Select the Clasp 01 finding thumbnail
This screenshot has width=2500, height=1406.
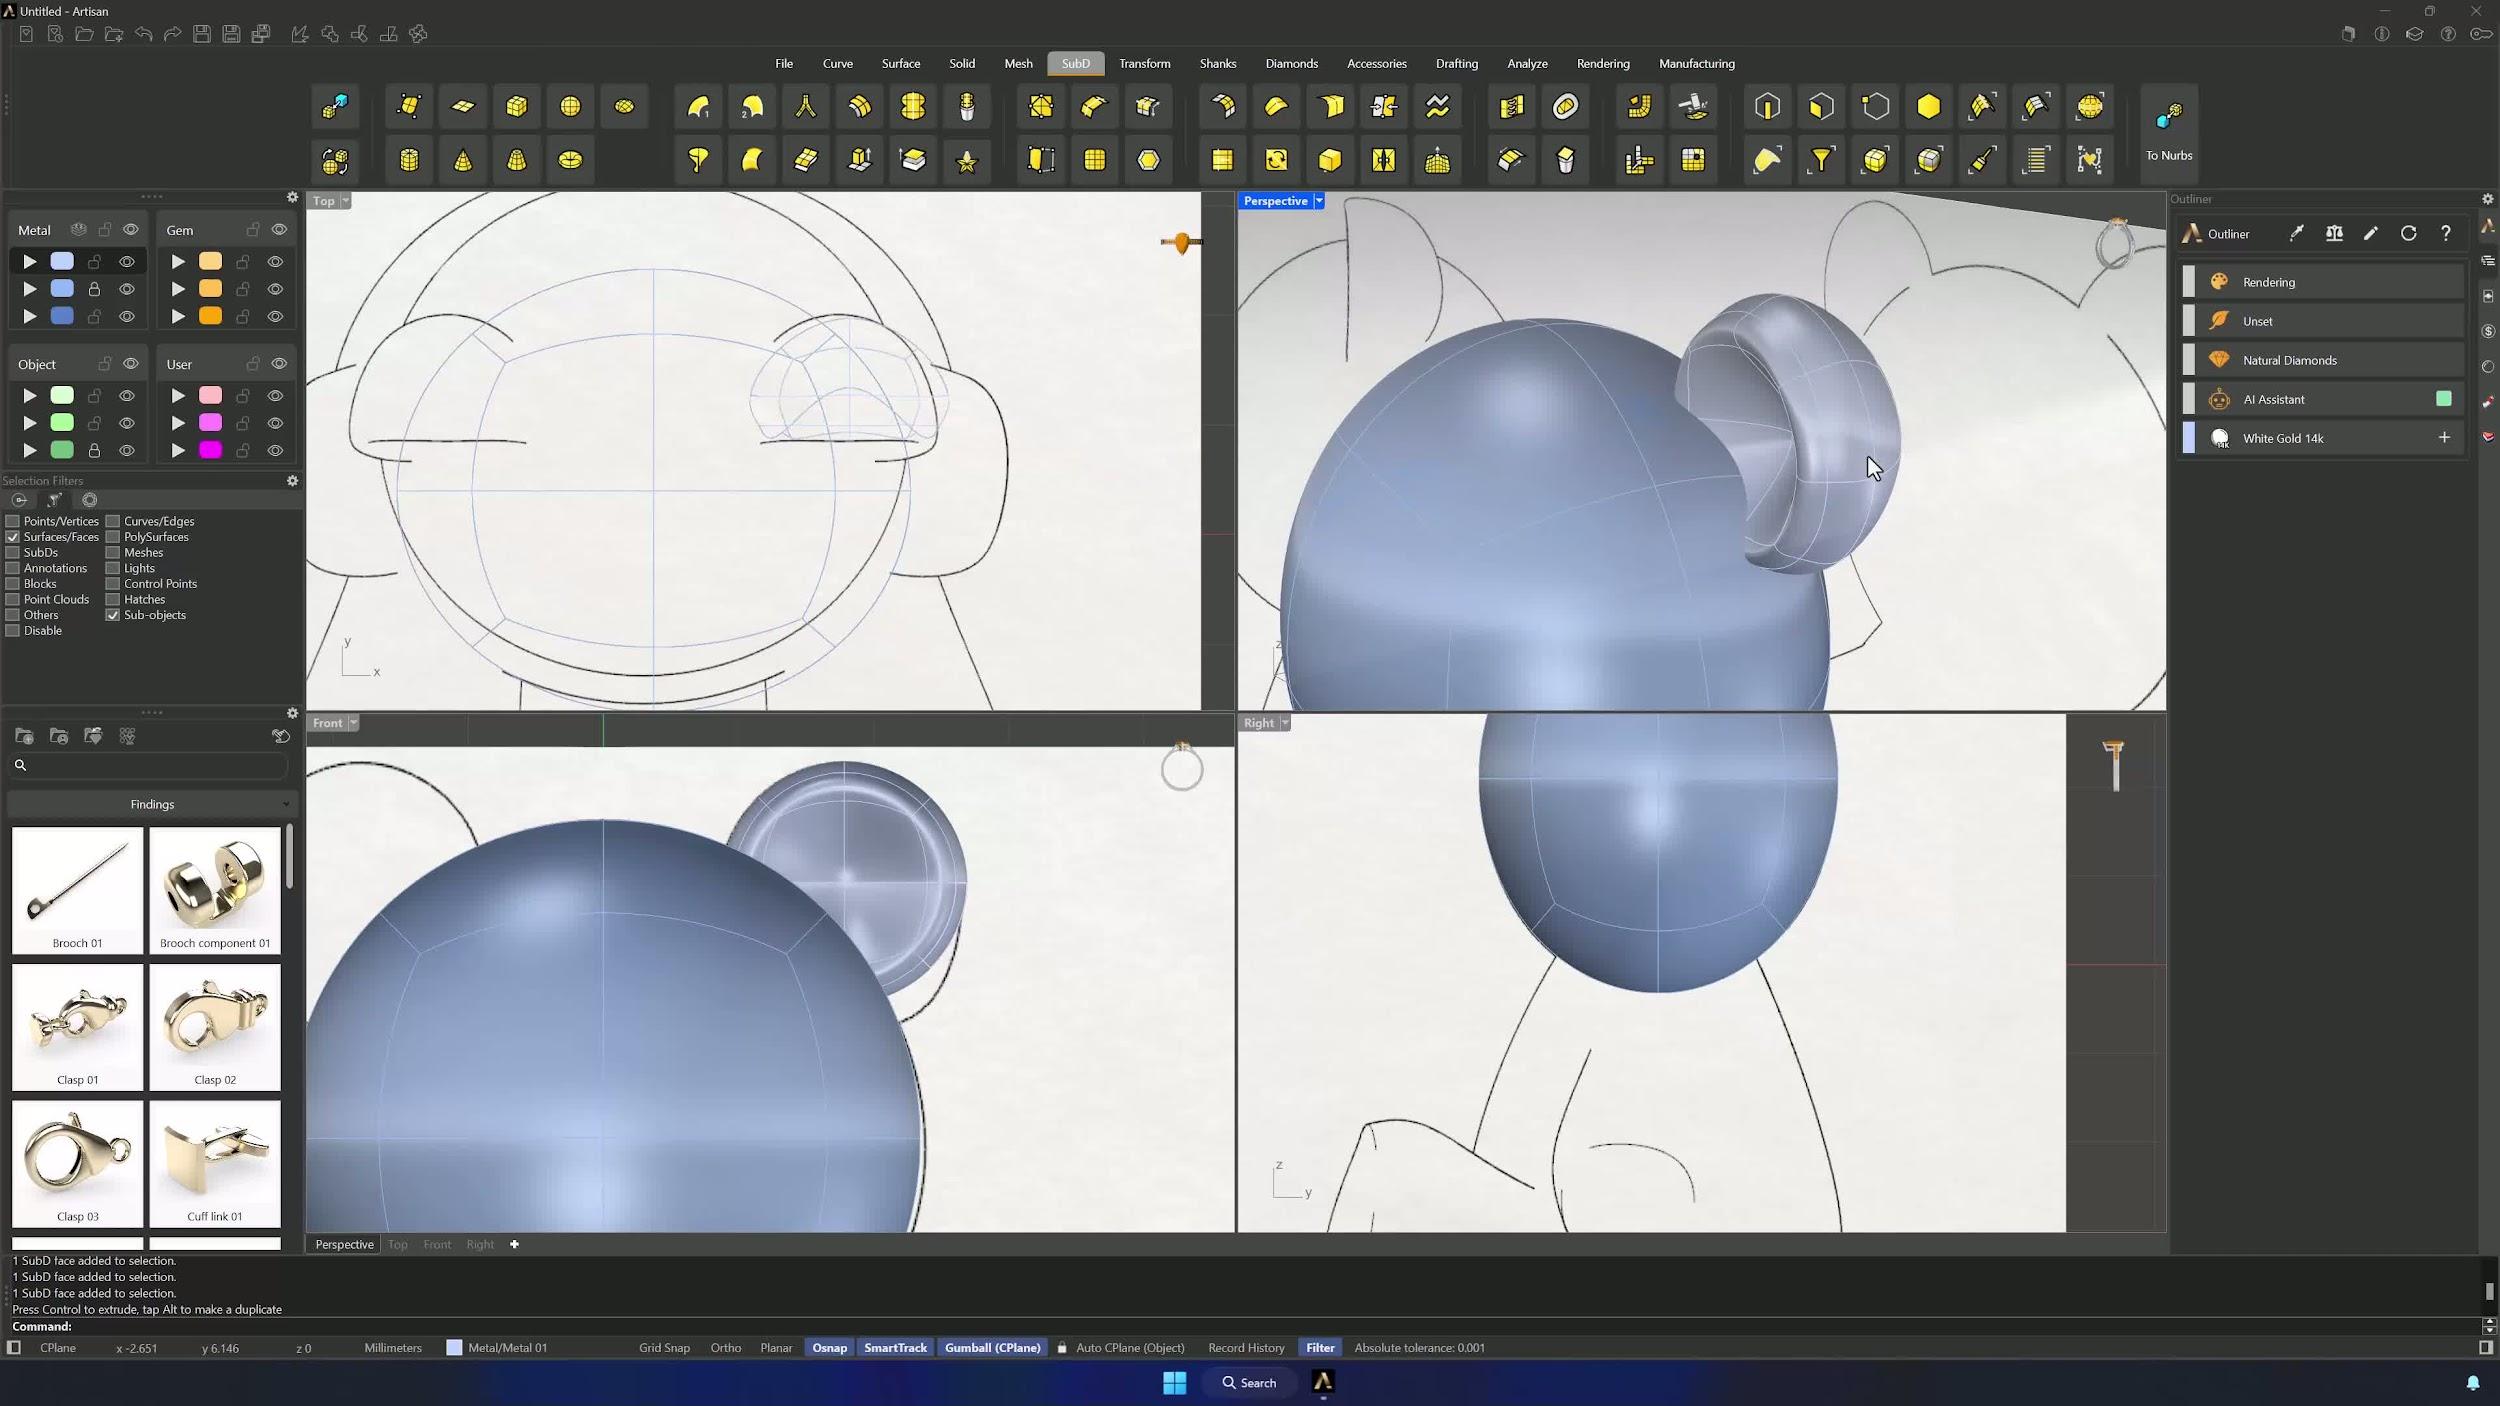point(77,1027)
